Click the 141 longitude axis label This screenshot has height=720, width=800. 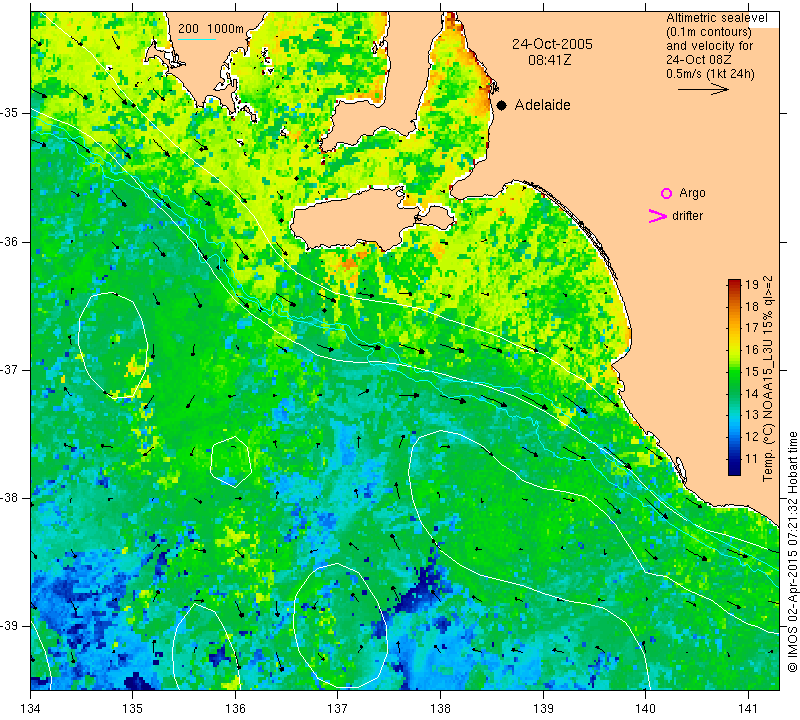(748, 708)
